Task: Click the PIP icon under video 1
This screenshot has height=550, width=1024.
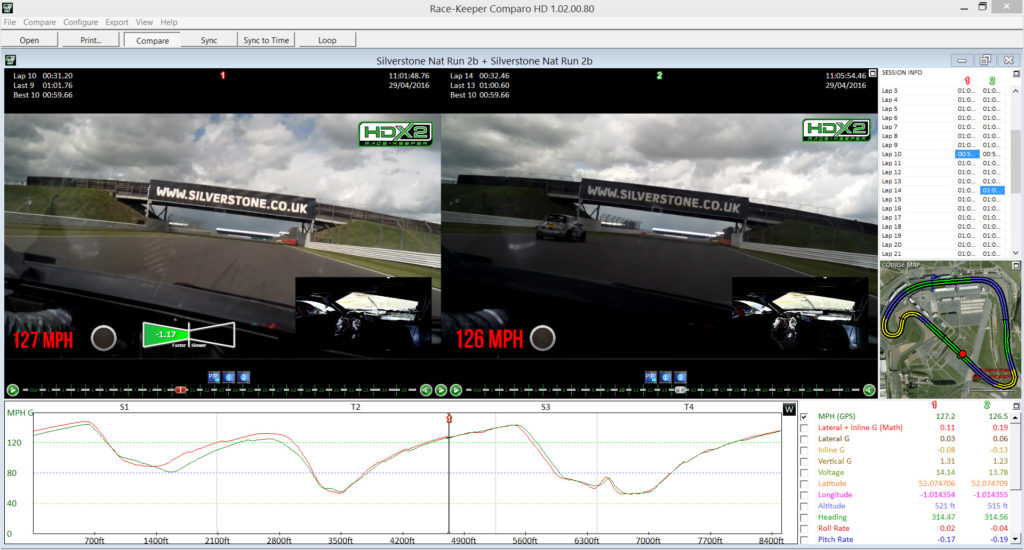Action: pyautogui.click(x=214, y=376)
